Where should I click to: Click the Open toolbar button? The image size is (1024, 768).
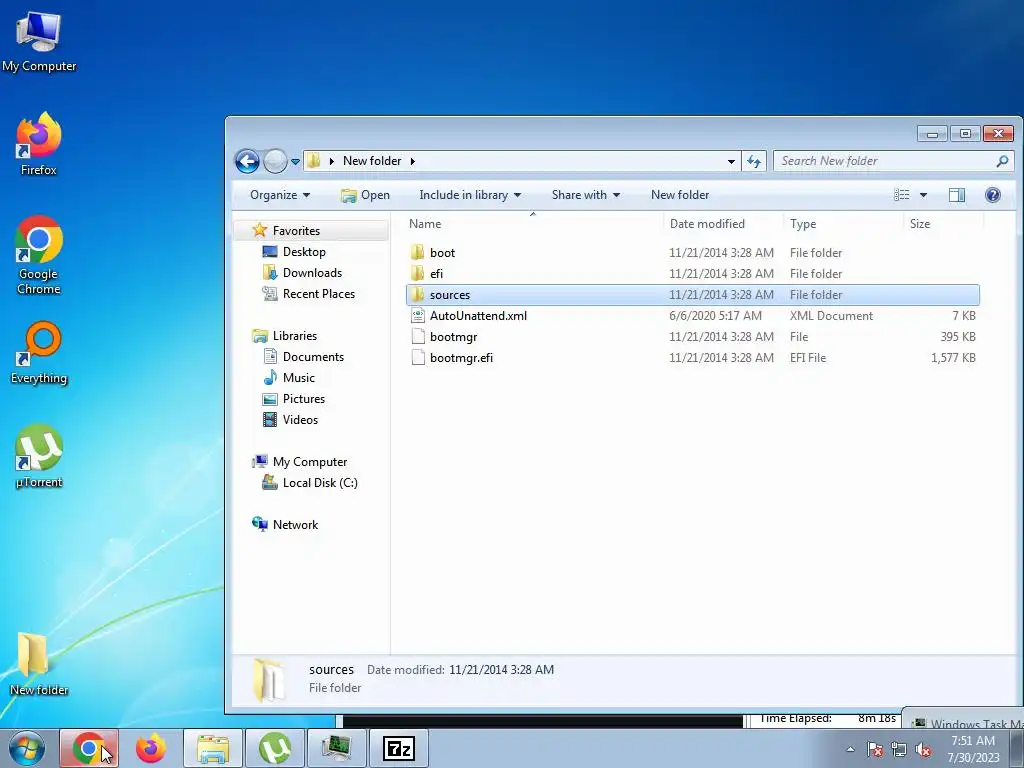[365, 195]
